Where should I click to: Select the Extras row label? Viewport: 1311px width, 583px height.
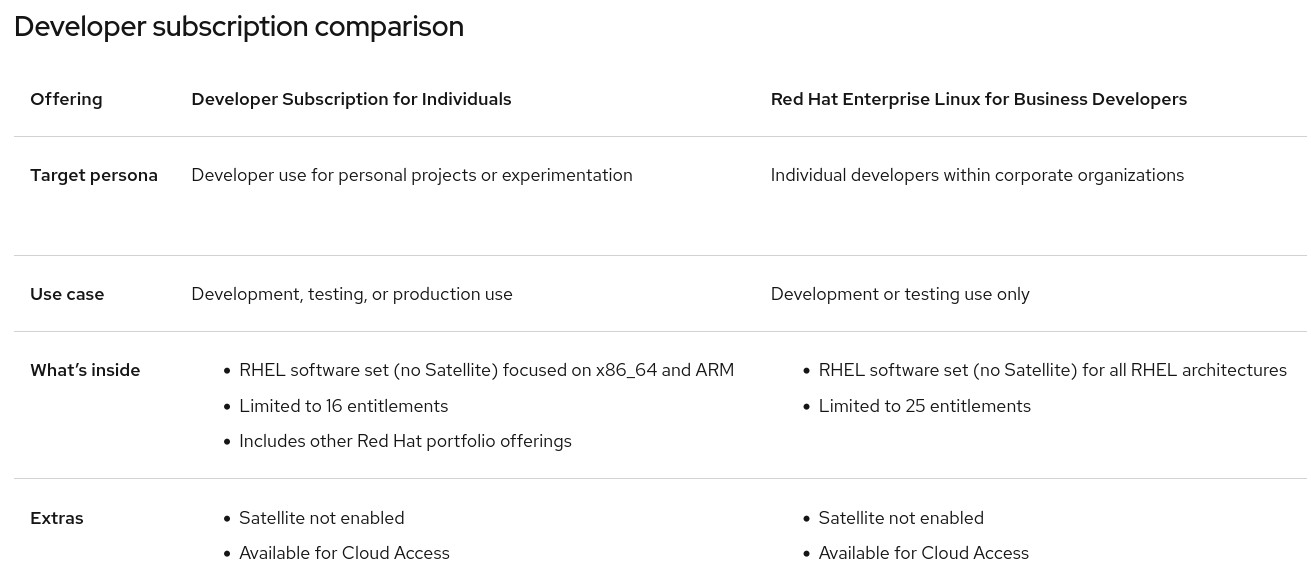[x=57, y=518]
